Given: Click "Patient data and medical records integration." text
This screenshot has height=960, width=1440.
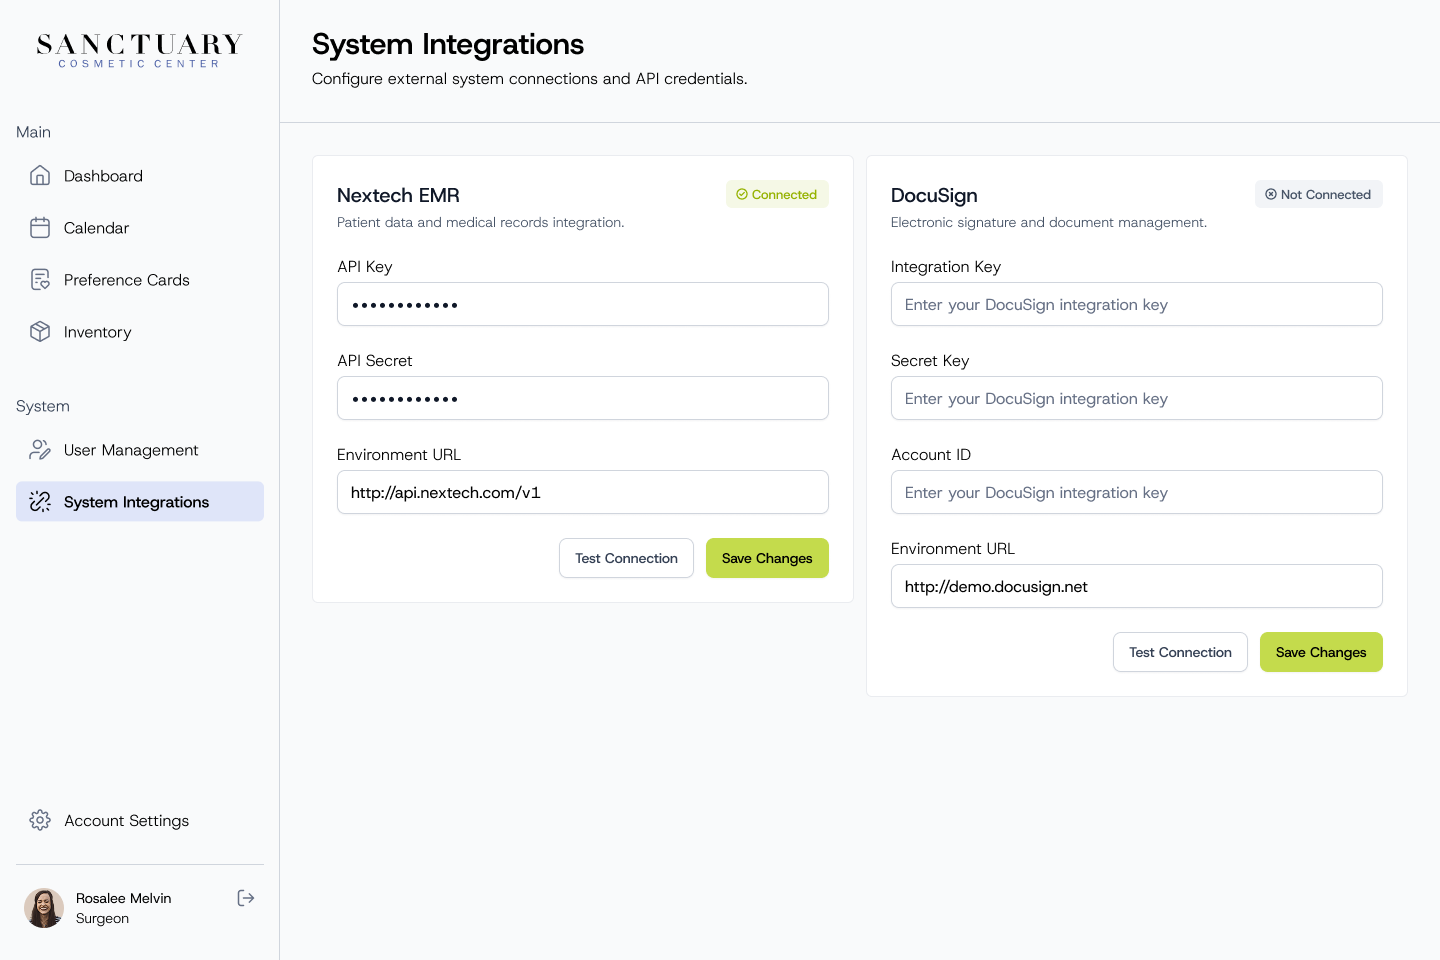Looking at the screenshot, I should (x=481, y=222).
